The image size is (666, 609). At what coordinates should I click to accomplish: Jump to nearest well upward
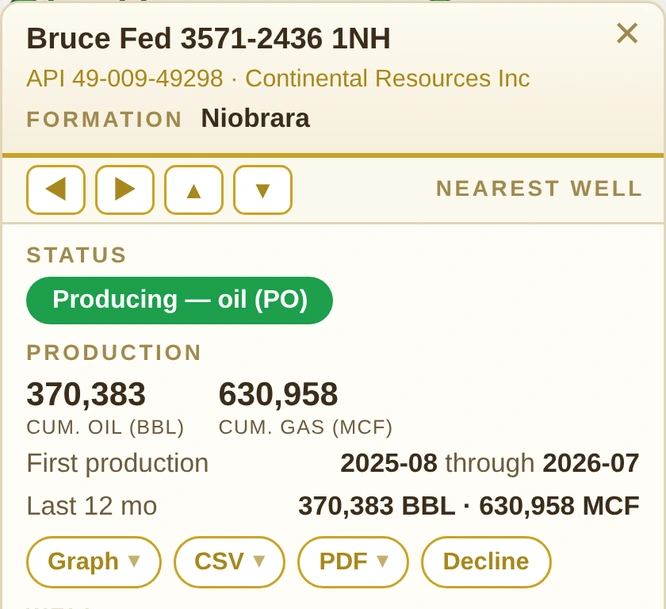tap(194, 189)
